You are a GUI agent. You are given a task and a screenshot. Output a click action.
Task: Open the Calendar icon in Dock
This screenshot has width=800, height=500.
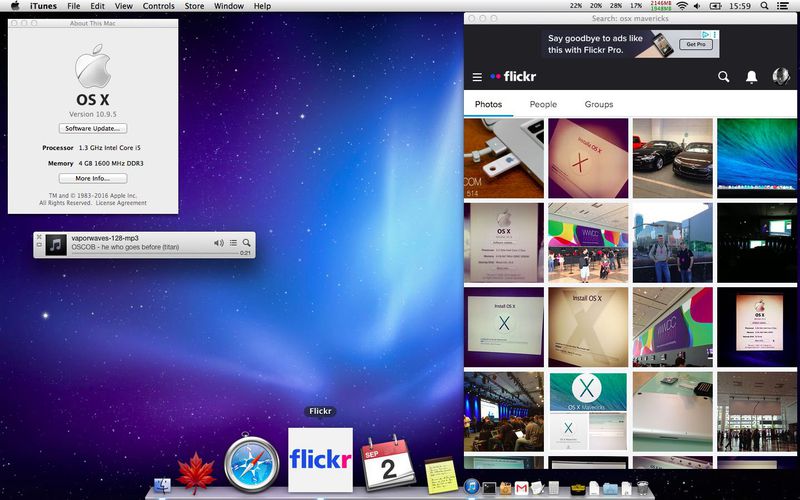click(x=388, y=462)
